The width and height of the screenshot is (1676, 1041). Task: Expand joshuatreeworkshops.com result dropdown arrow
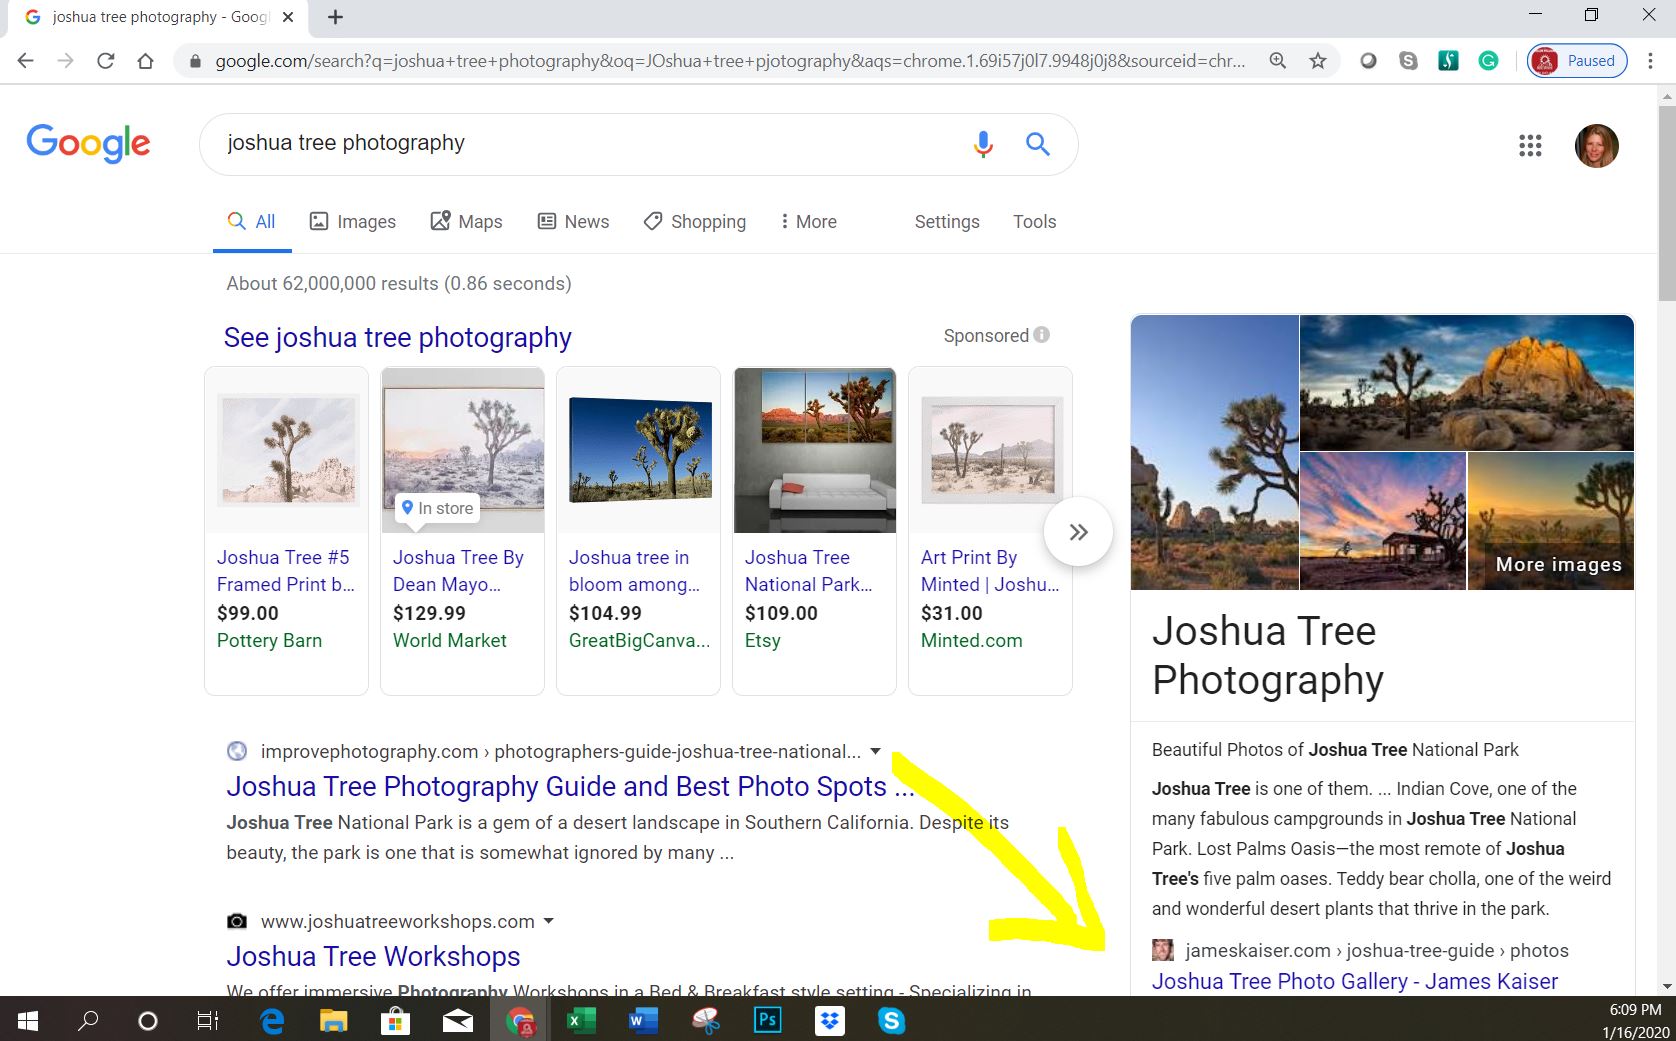coord(548,921)
